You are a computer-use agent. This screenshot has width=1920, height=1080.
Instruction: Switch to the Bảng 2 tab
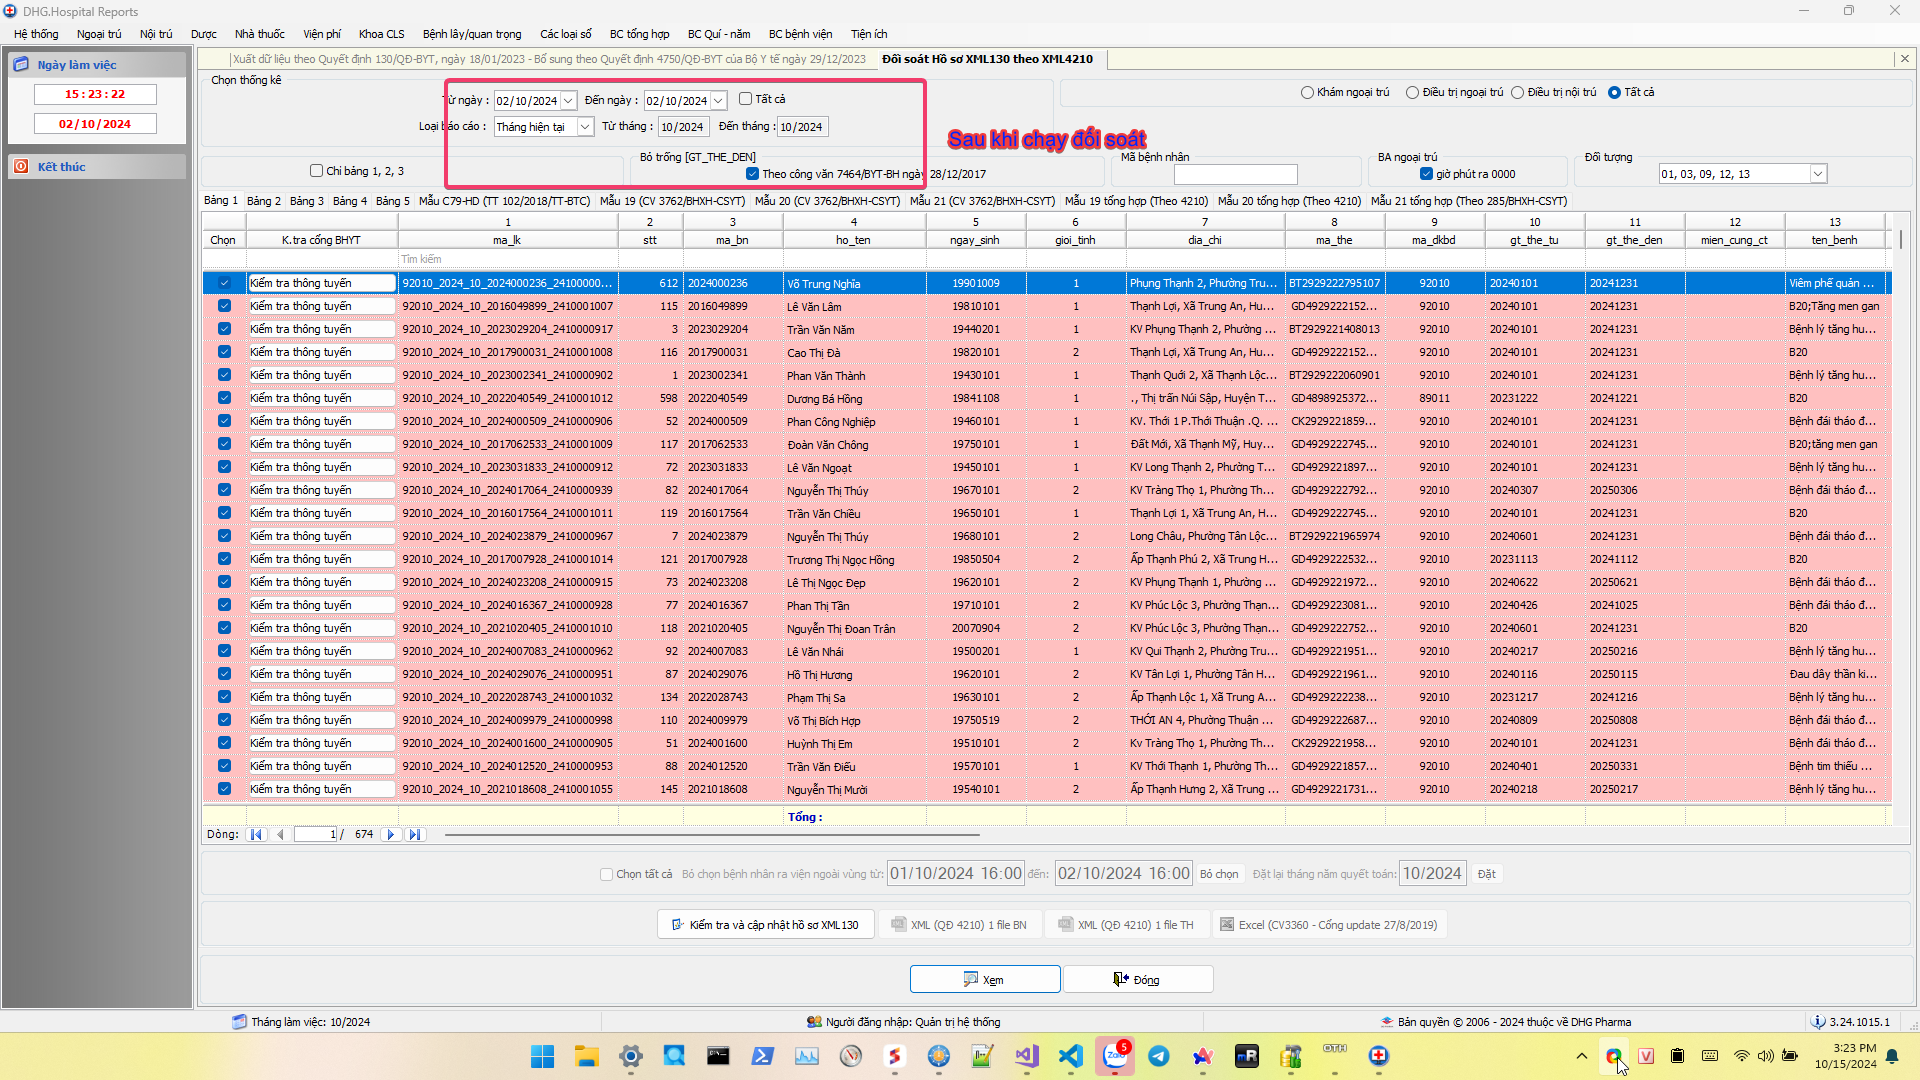[x=264, y=201]
